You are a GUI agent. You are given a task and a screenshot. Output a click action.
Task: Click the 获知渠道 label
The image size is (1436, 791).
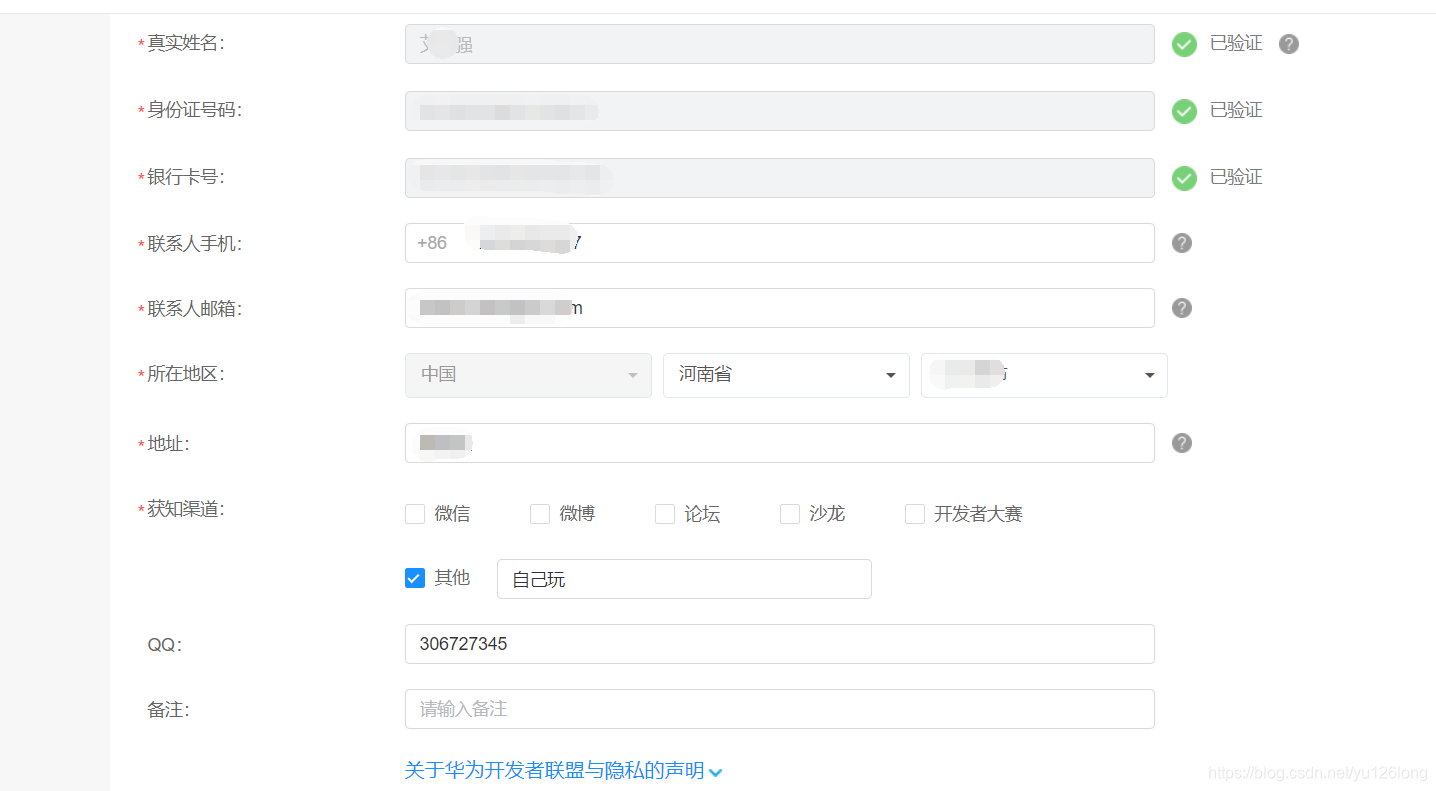click(185, 509)
